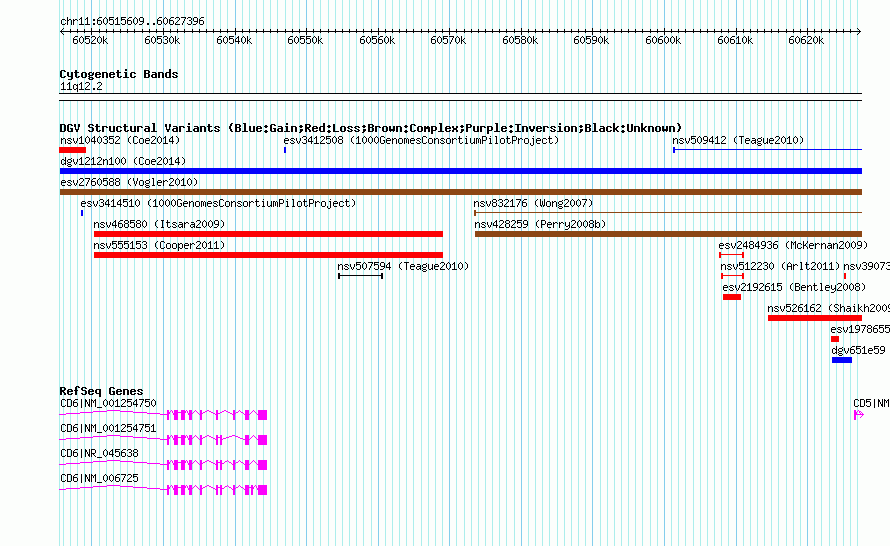
Task: Open the nsv507594 (Teague2010) label
Action: (403, 266)
